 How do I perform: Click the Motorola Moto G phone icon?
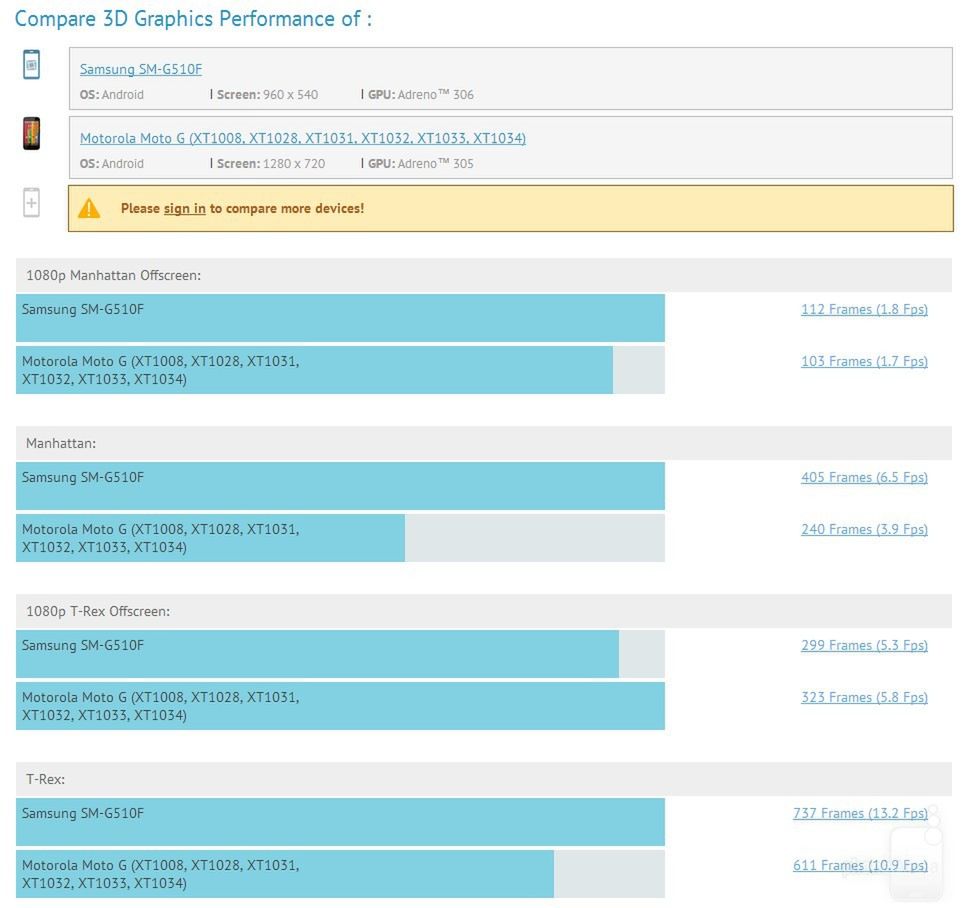[x=32, y=133]
